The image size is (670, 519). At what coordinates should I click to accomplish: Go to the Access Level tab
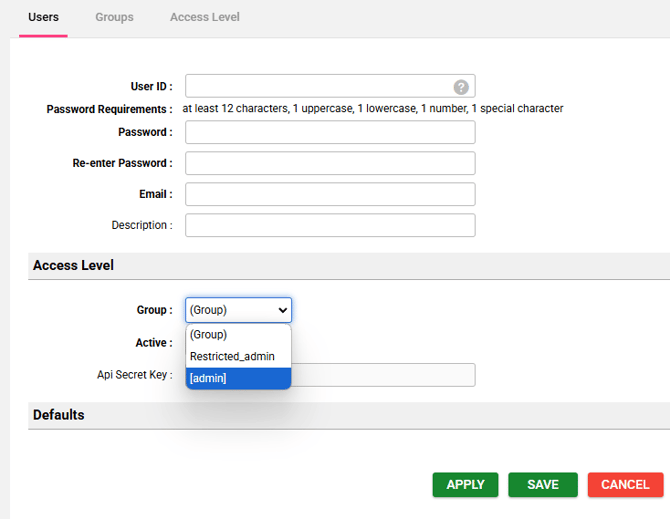[x=204, y=17]
